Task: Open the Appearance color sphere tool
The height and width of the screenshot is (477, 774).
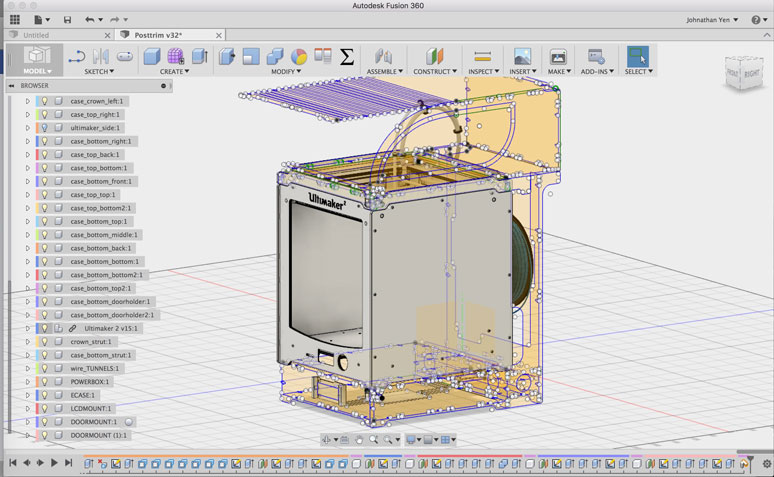Action: click(x=299, y=56)
